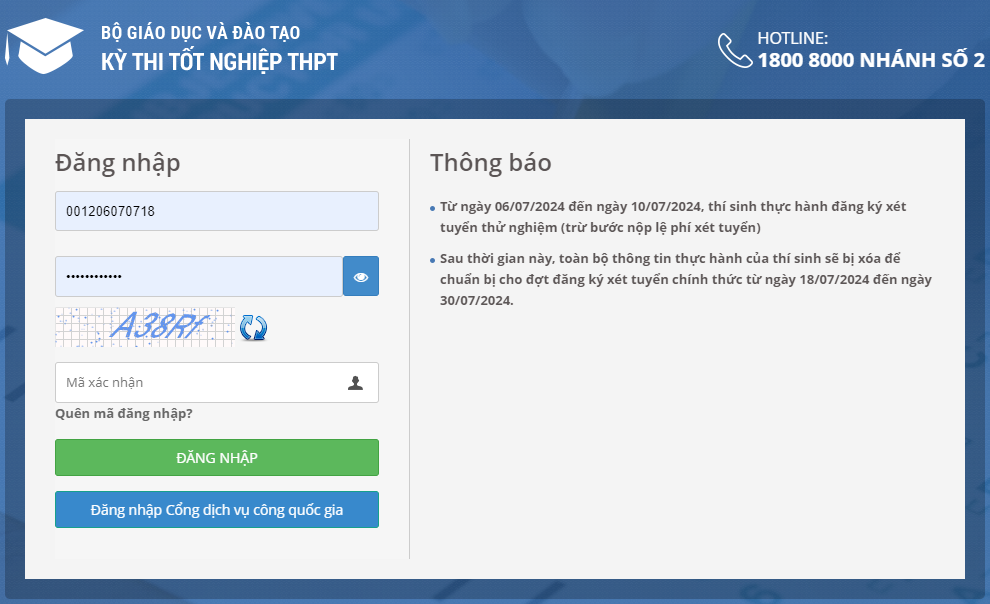Click the user icon in Mã xác nhận field
This screenshot has width=990, height=604.
click(355, 382)
